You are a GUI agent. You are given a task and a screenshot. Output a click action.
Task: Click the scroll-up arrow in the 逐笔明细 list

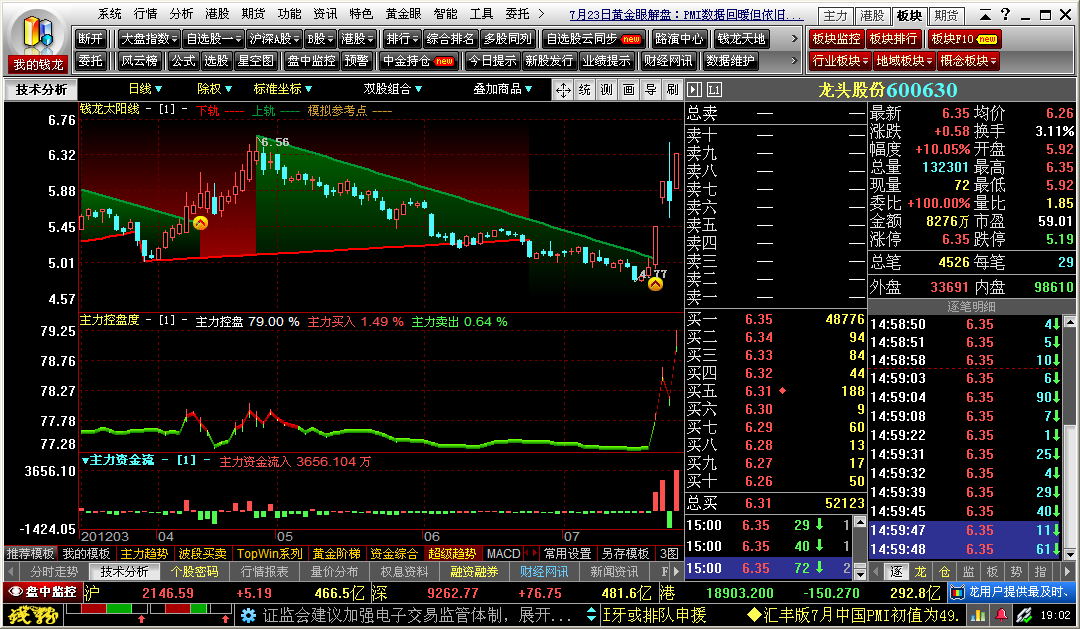tap(1071, 323)
